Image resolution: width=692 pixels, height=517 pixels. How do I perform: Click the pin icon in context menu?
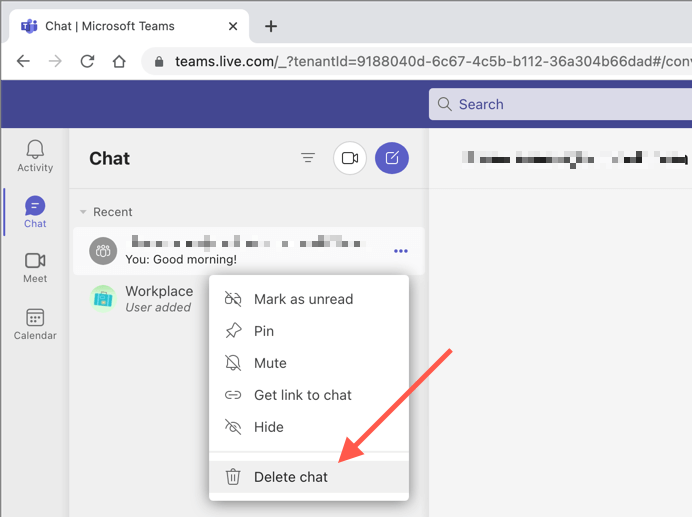pyautogui.click(x=233, y=331)
